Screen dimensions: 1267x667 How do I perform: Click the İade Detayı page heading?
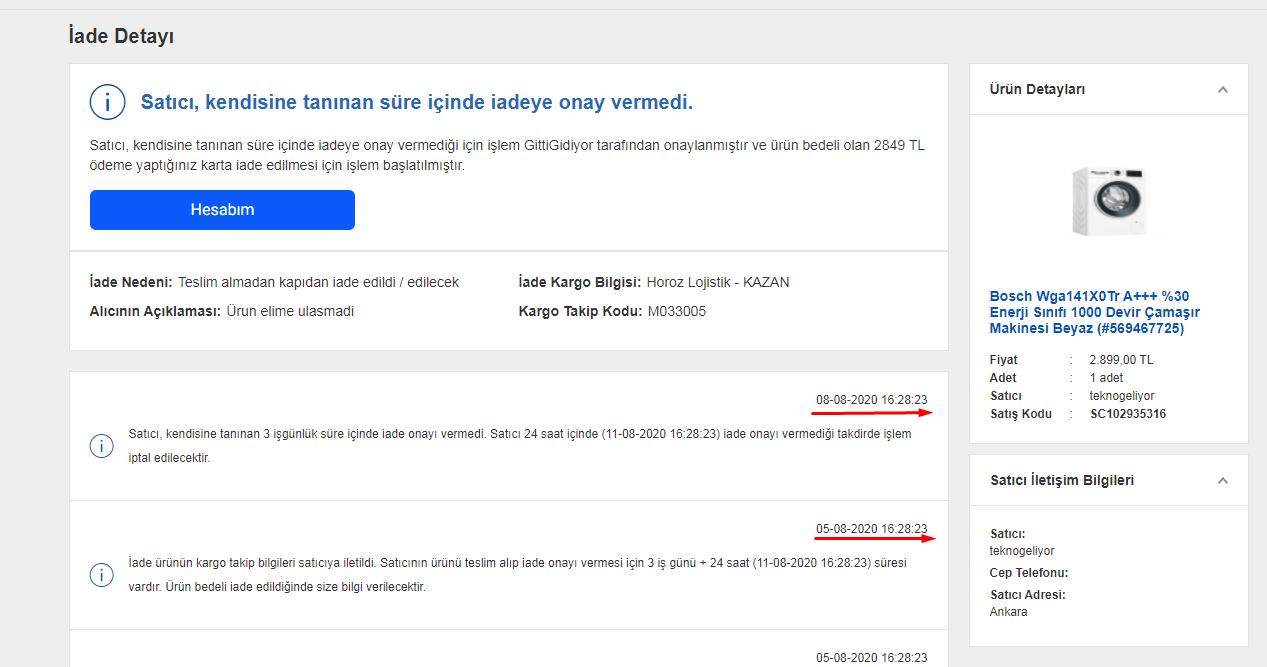pos(121,36)
